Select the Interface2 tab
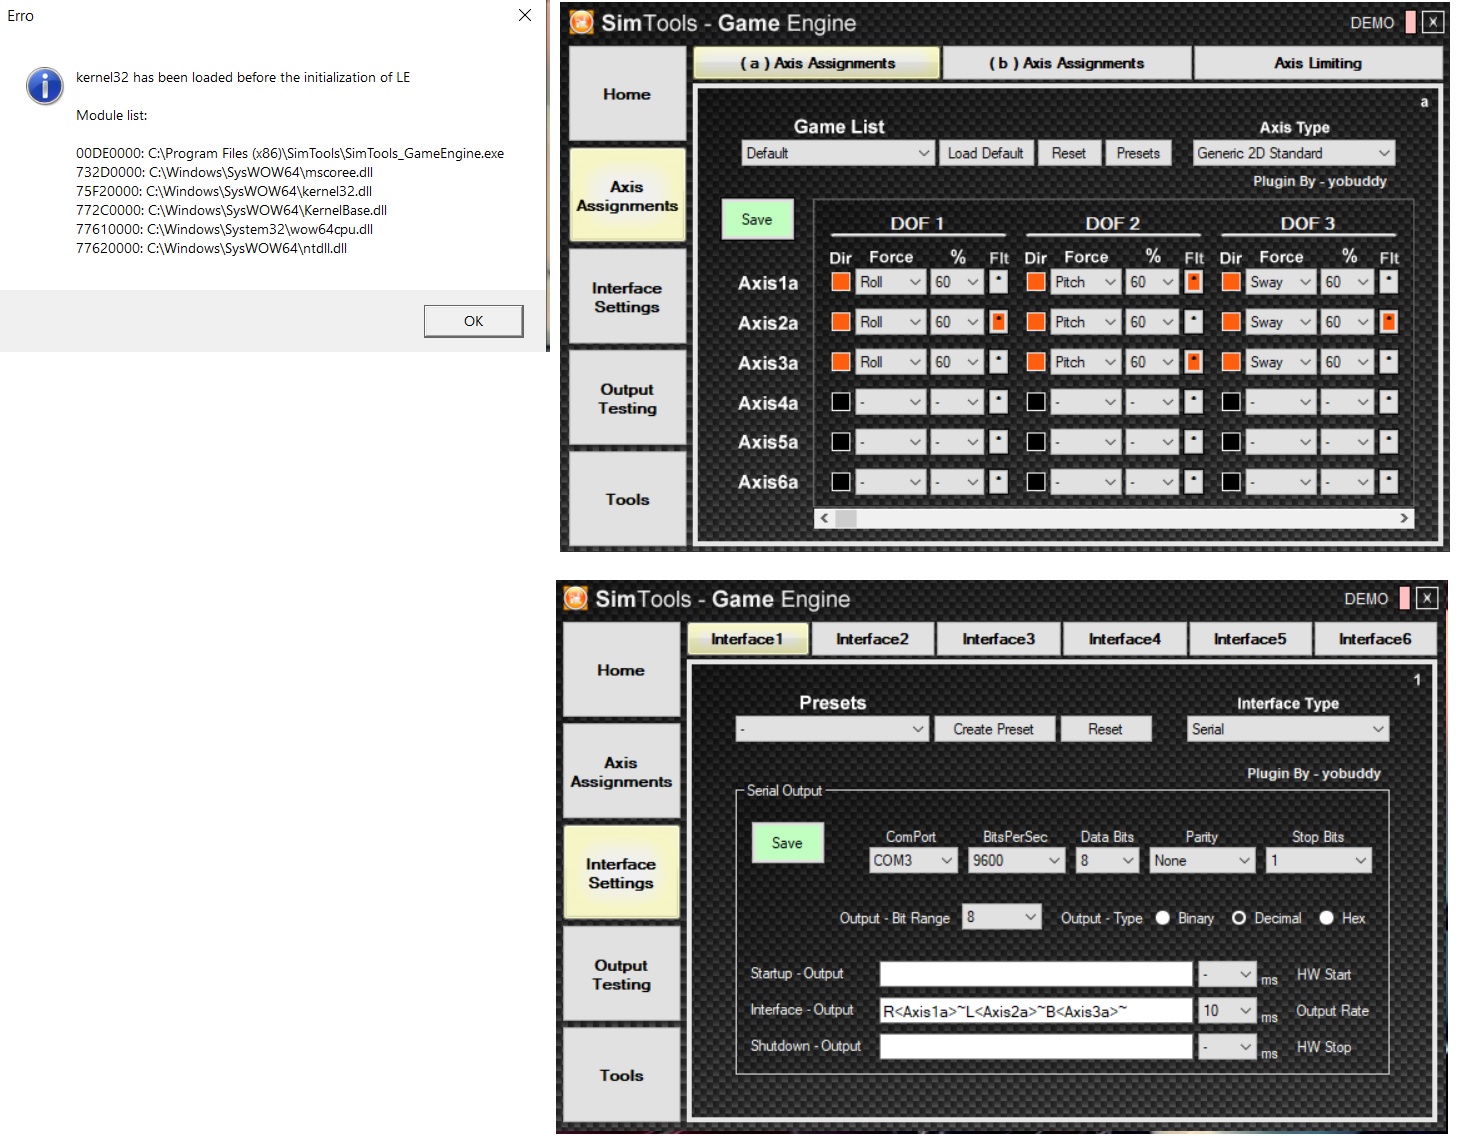Image resolution: width=1464 pixels, height=1140 pixels. pos(872,639)
